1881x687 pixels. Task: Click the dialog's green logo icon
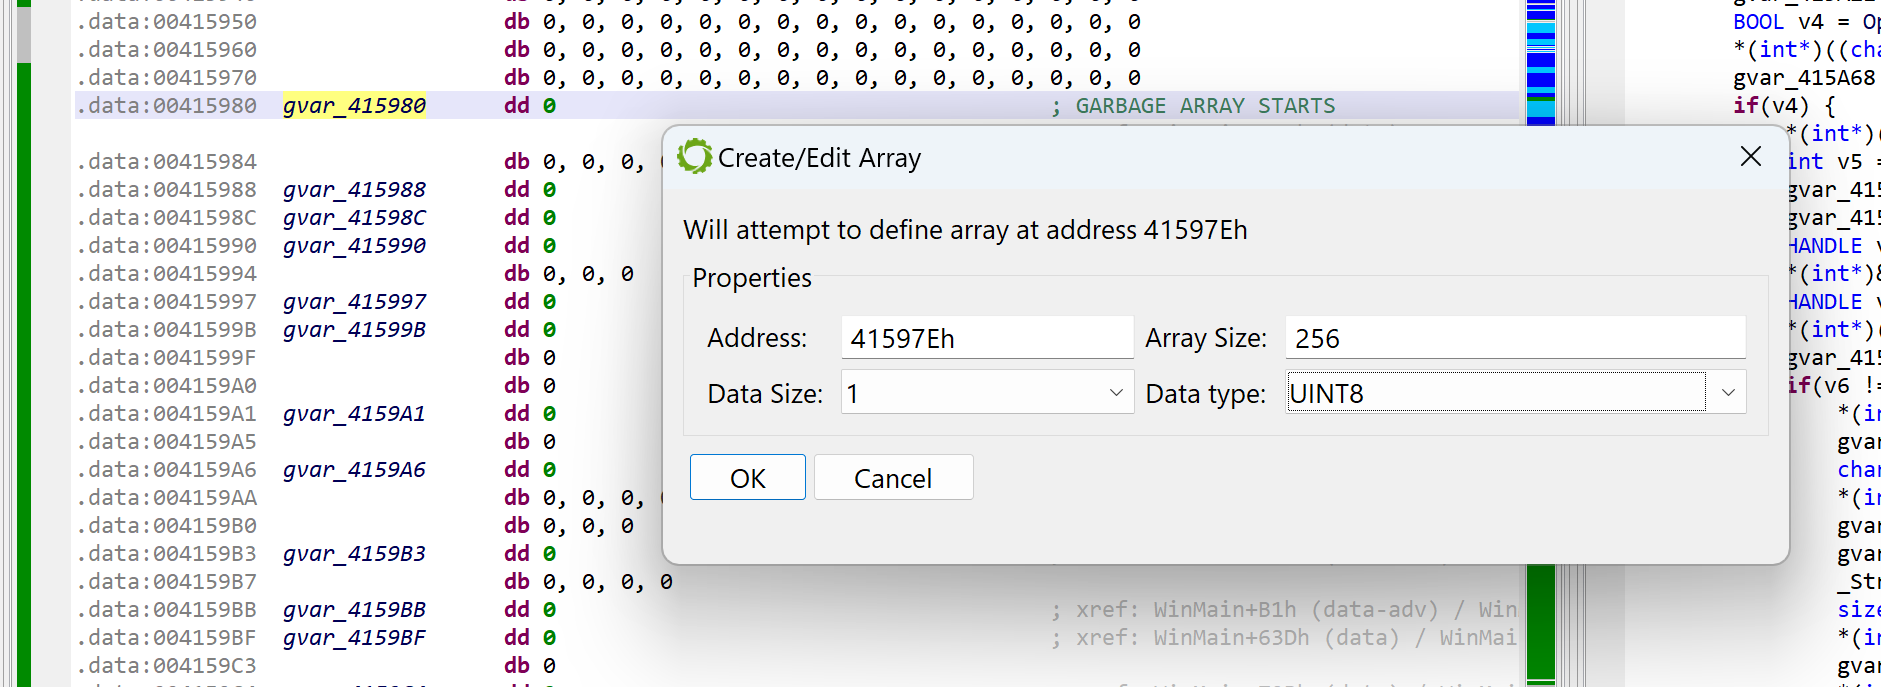click(x=694, y=157)
